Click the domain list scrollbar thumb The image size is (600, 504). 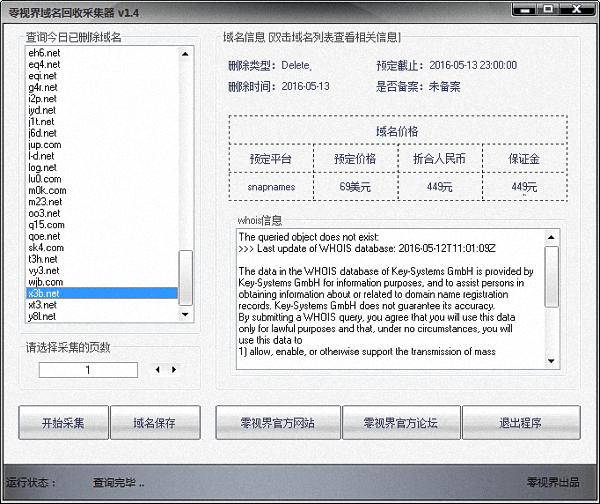[185, 275]
